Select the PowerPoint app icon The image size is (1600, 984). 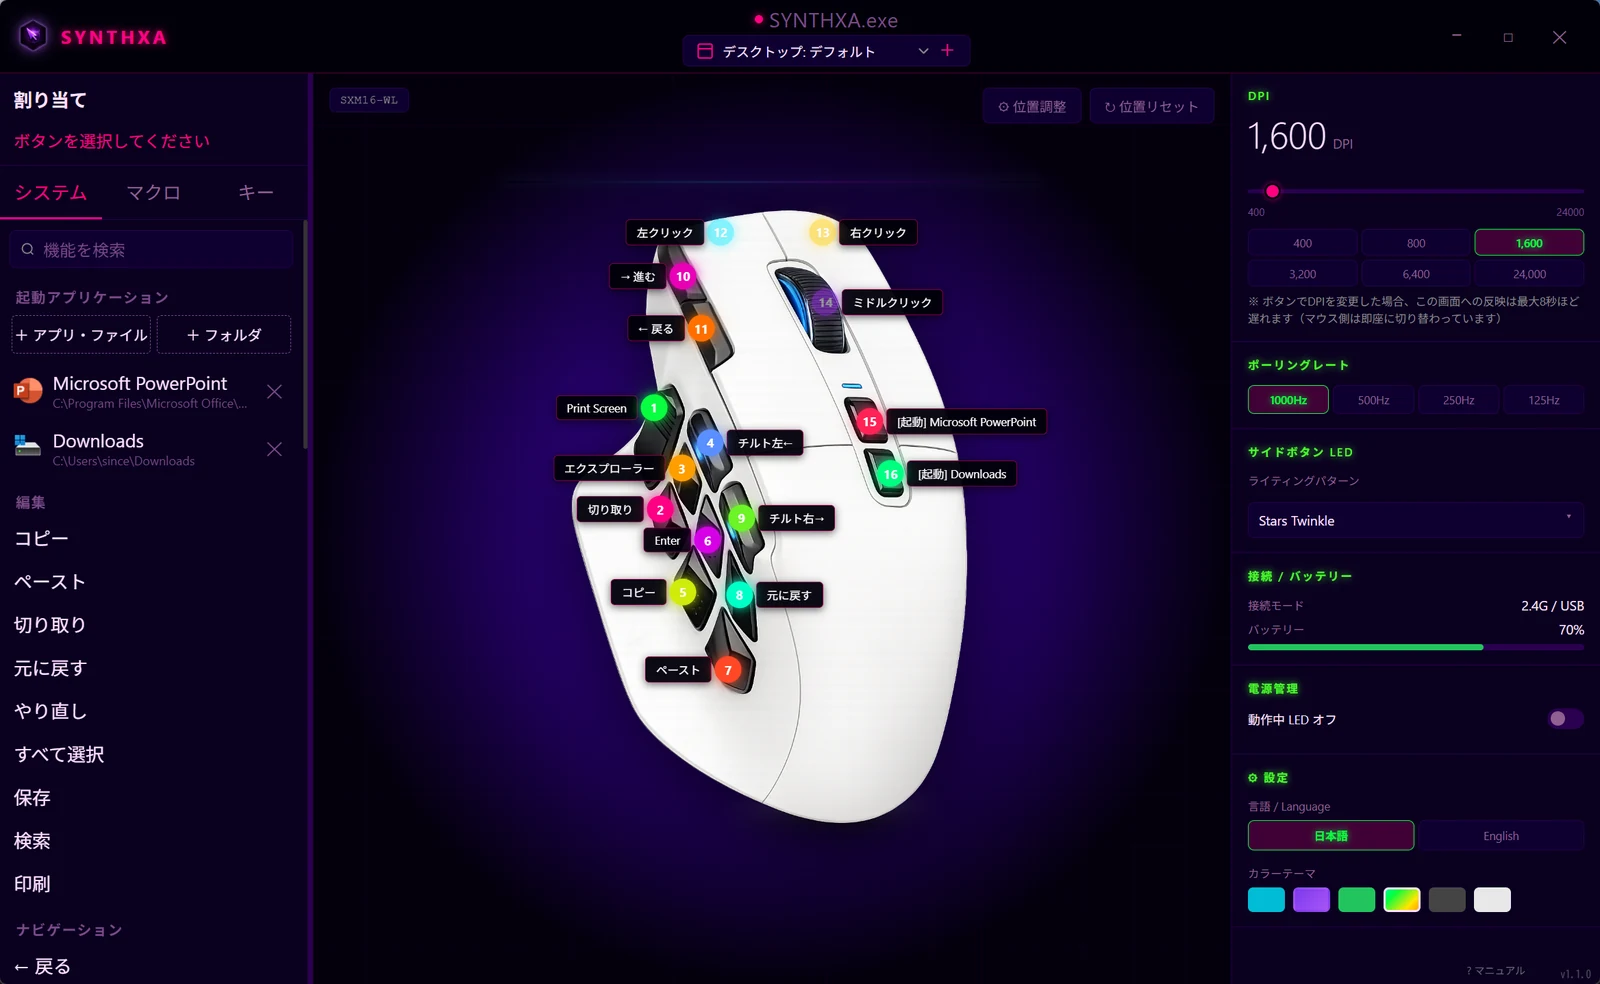click(x=28, y=390)
